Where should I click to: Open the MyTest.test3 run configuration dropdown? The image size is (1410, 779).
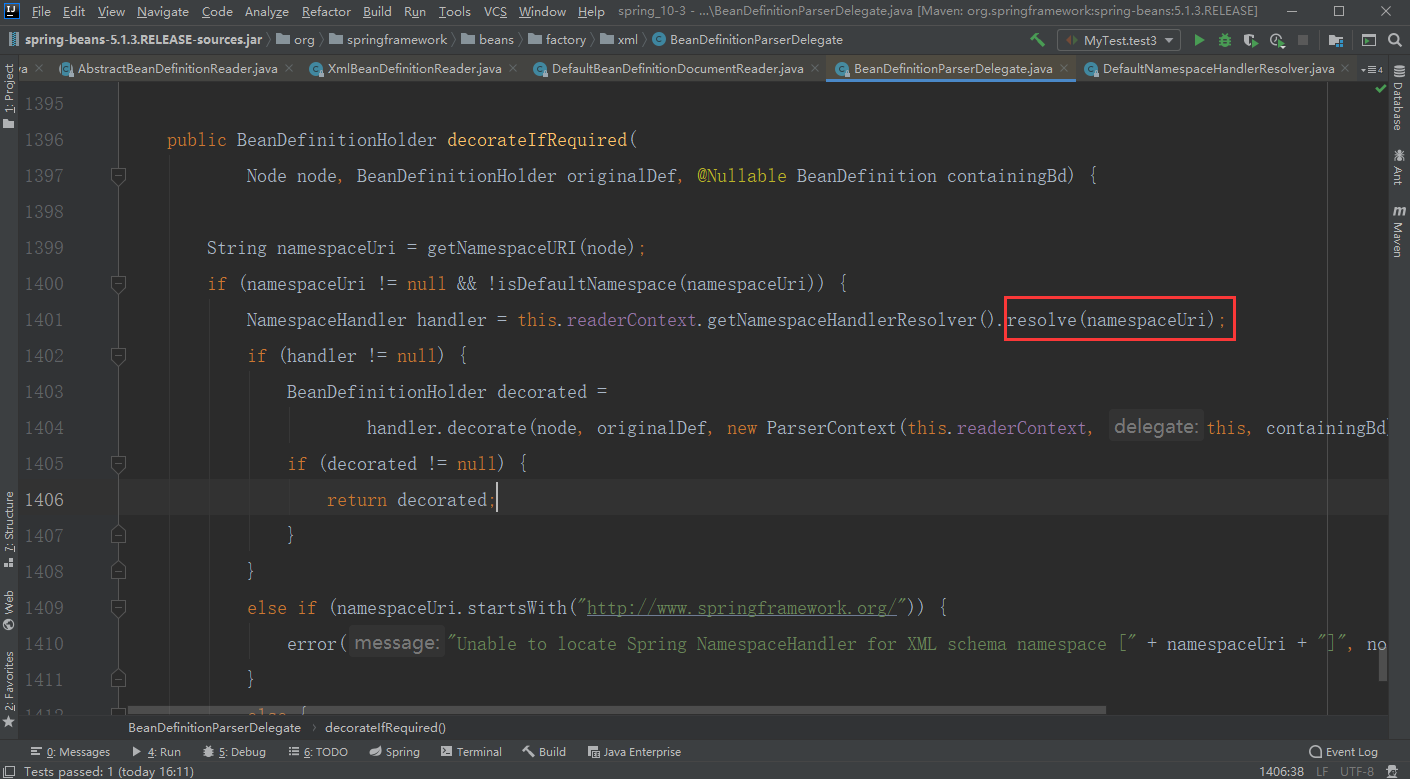[x=1118, y=40]
